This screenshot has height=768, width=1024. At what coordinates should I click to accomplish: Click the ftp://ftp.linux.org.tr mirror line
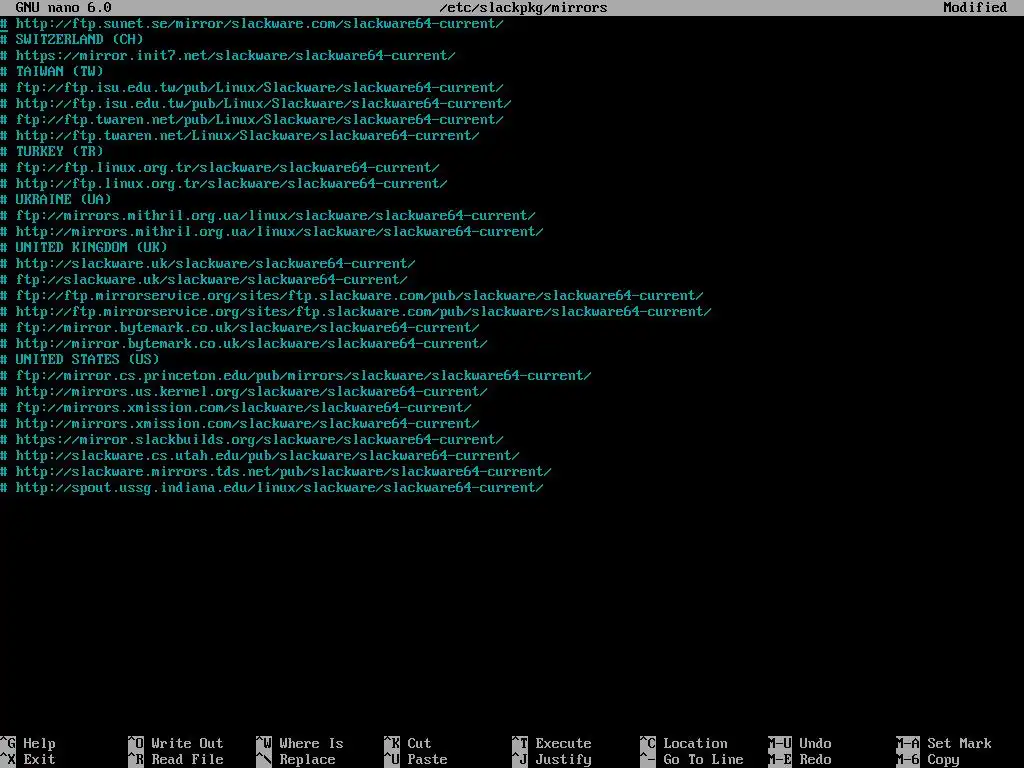220,167
